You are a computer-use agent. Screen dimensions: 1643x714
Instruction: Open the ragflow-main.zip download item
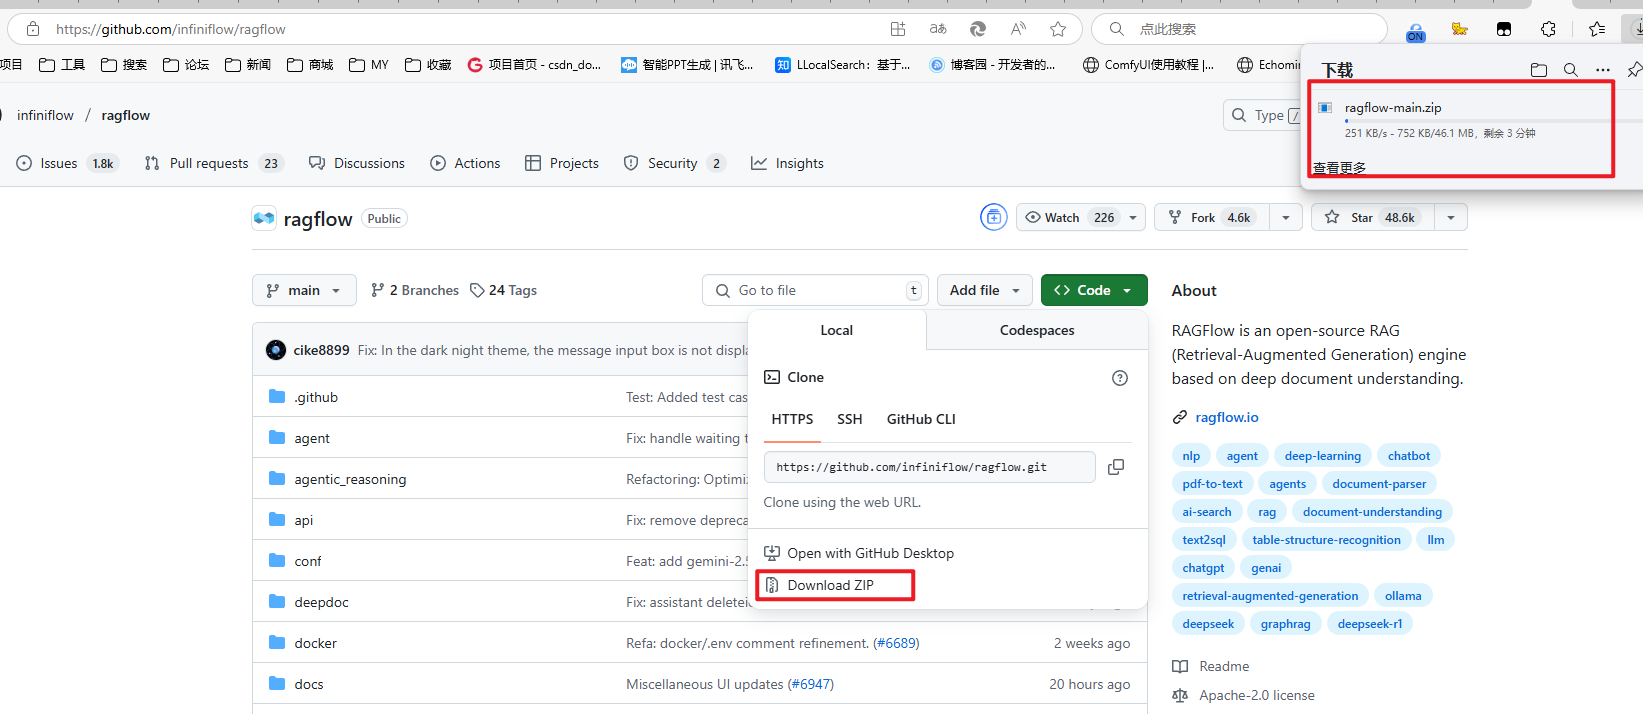(x=1392, y=108)
